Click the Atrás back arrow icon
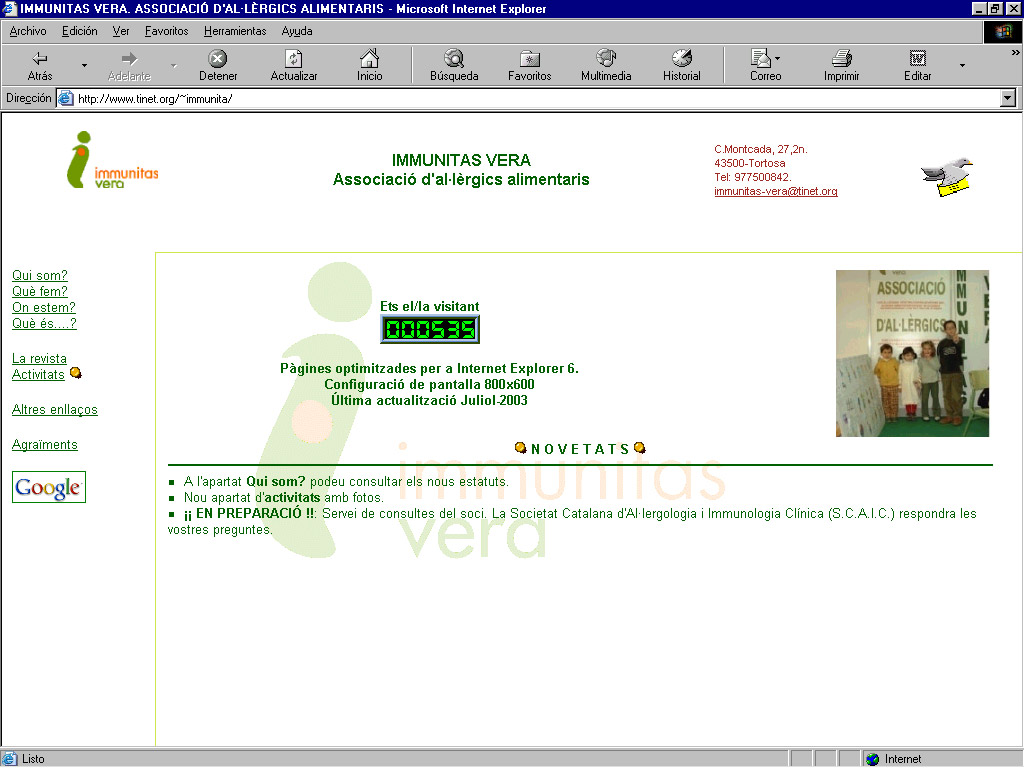The width and height of the screenshot is (1024, 768). click(x=40, y=59)
